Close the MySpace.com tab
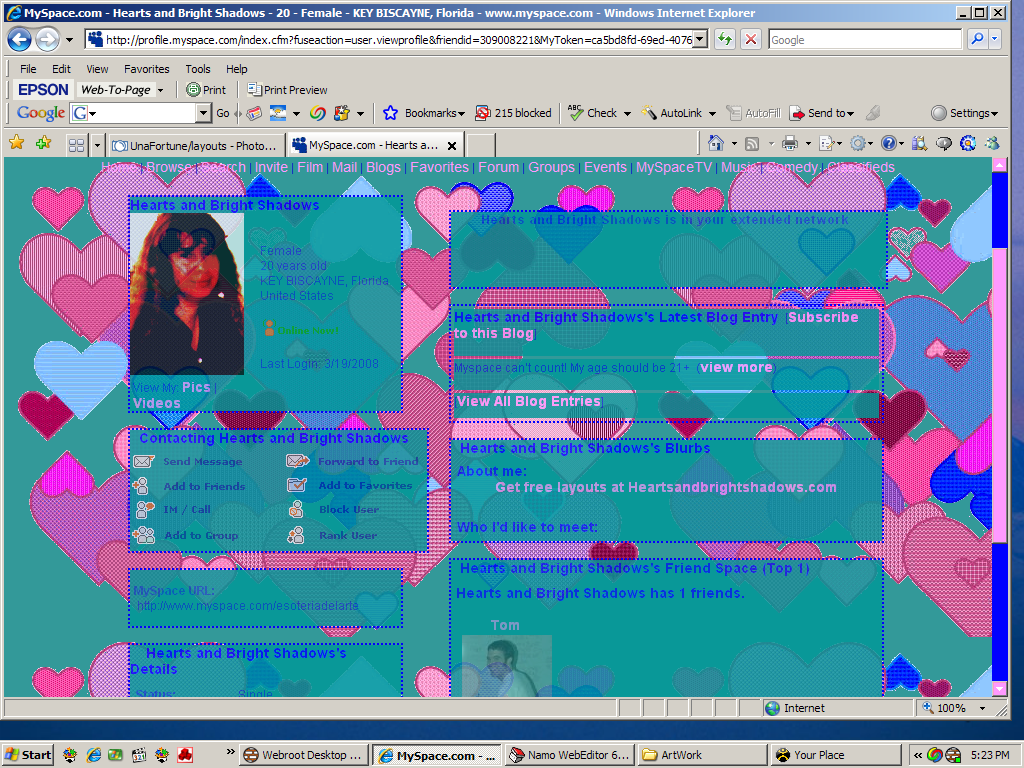This screenshot has width=1024, height=768. 451,146
